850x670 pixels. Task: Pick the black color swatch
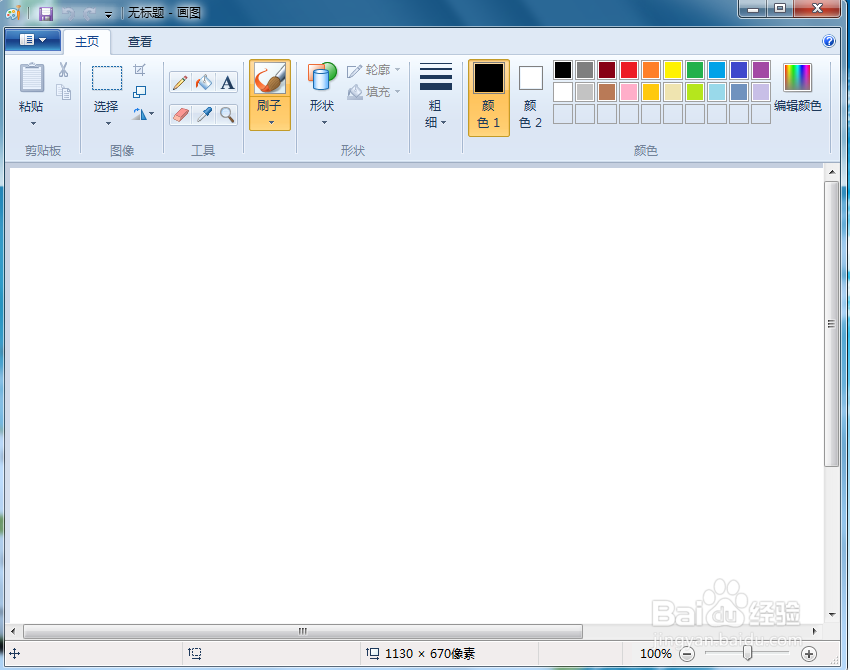coord(563,70)
